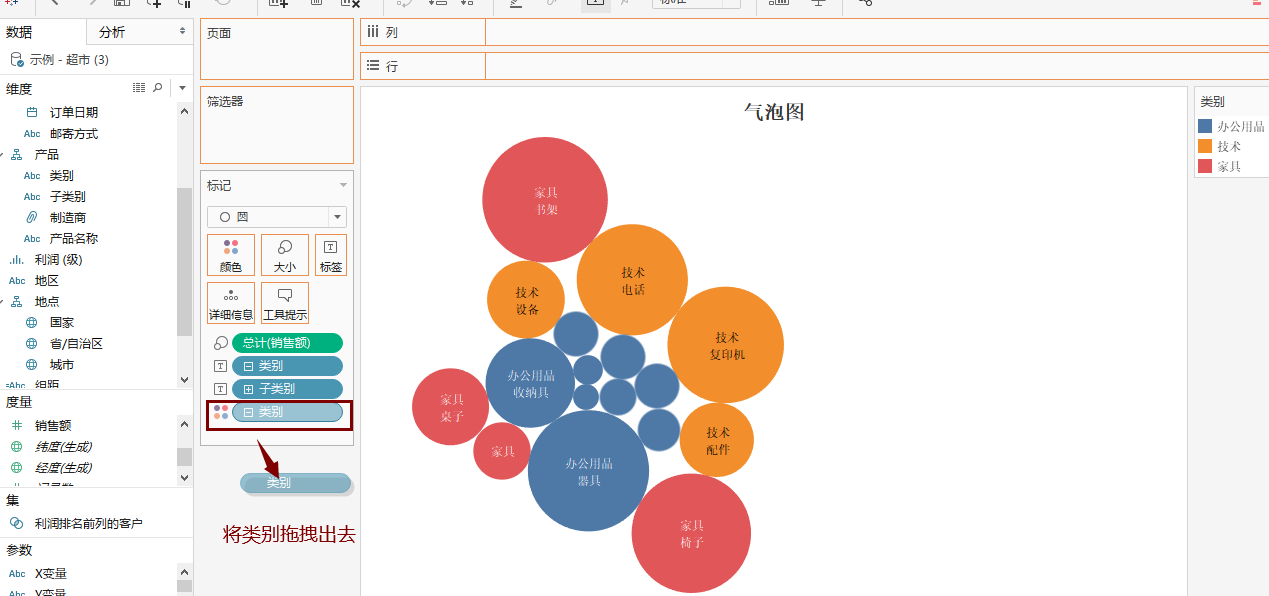The height and width of the screenshot is (596, 1269).
Task: Select the 邮寄方式 field
Action: 74,133
